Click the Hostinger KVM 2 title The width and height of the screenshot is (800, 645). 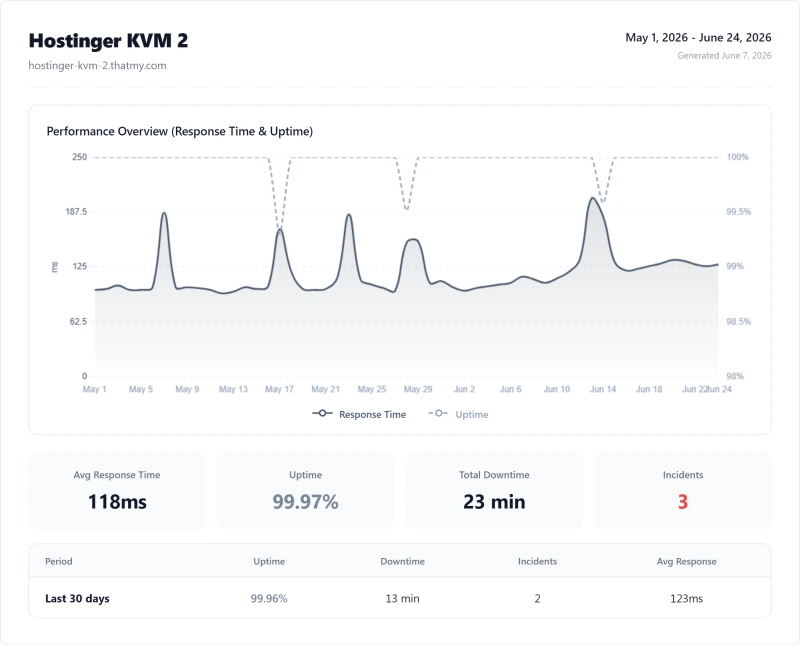[108, 41]
